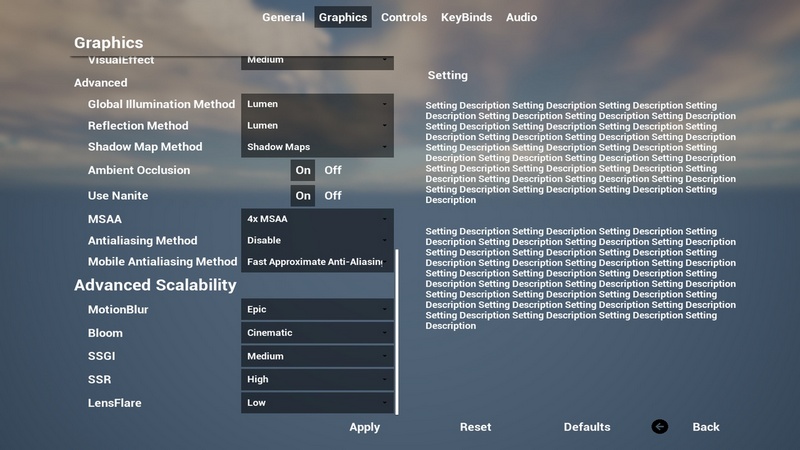Image resolution: width=800 pixels, height=450 pixels.
Task: Click the back arrow icon
Action: tap(660, 427)
